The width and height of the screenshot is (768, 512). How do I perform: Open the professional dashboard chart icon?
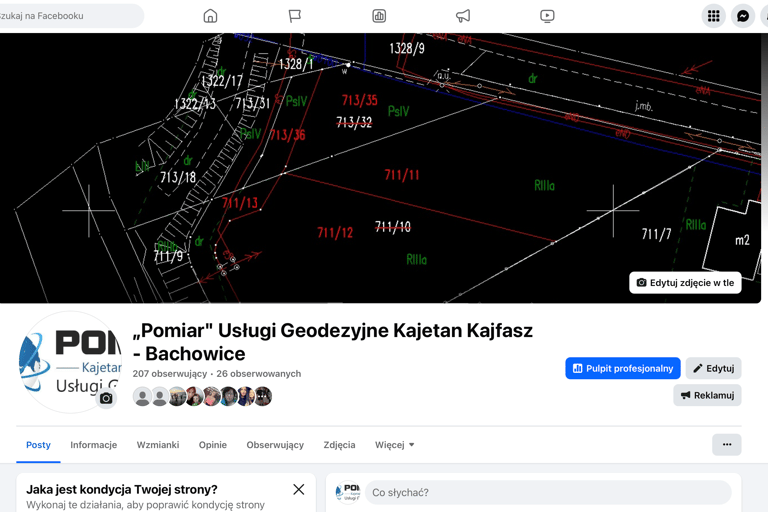coord(379,16)
